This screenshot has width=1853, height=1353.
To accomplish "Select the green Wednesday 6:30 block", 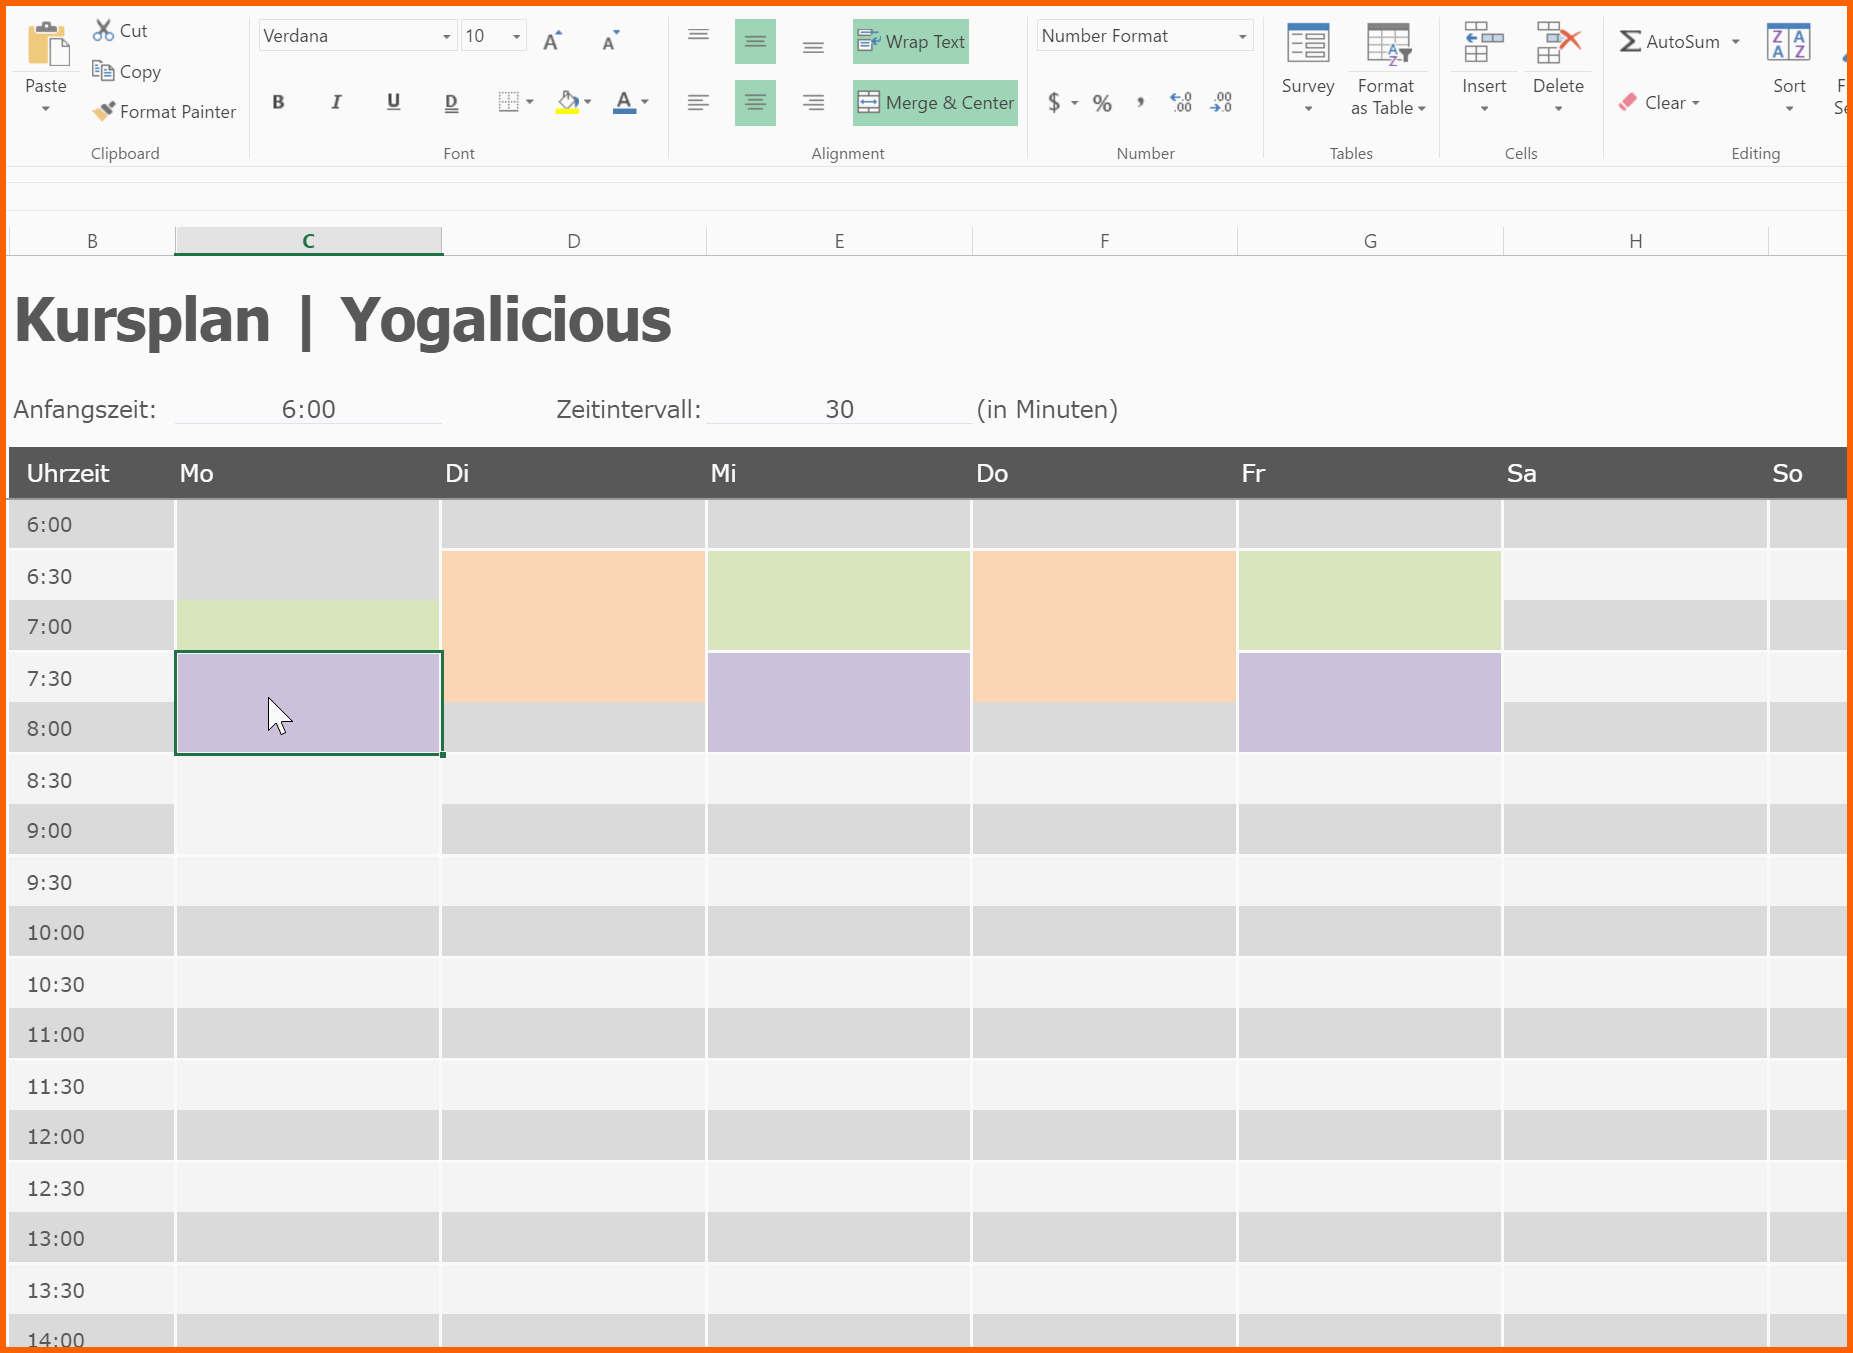I will point(839,600).
